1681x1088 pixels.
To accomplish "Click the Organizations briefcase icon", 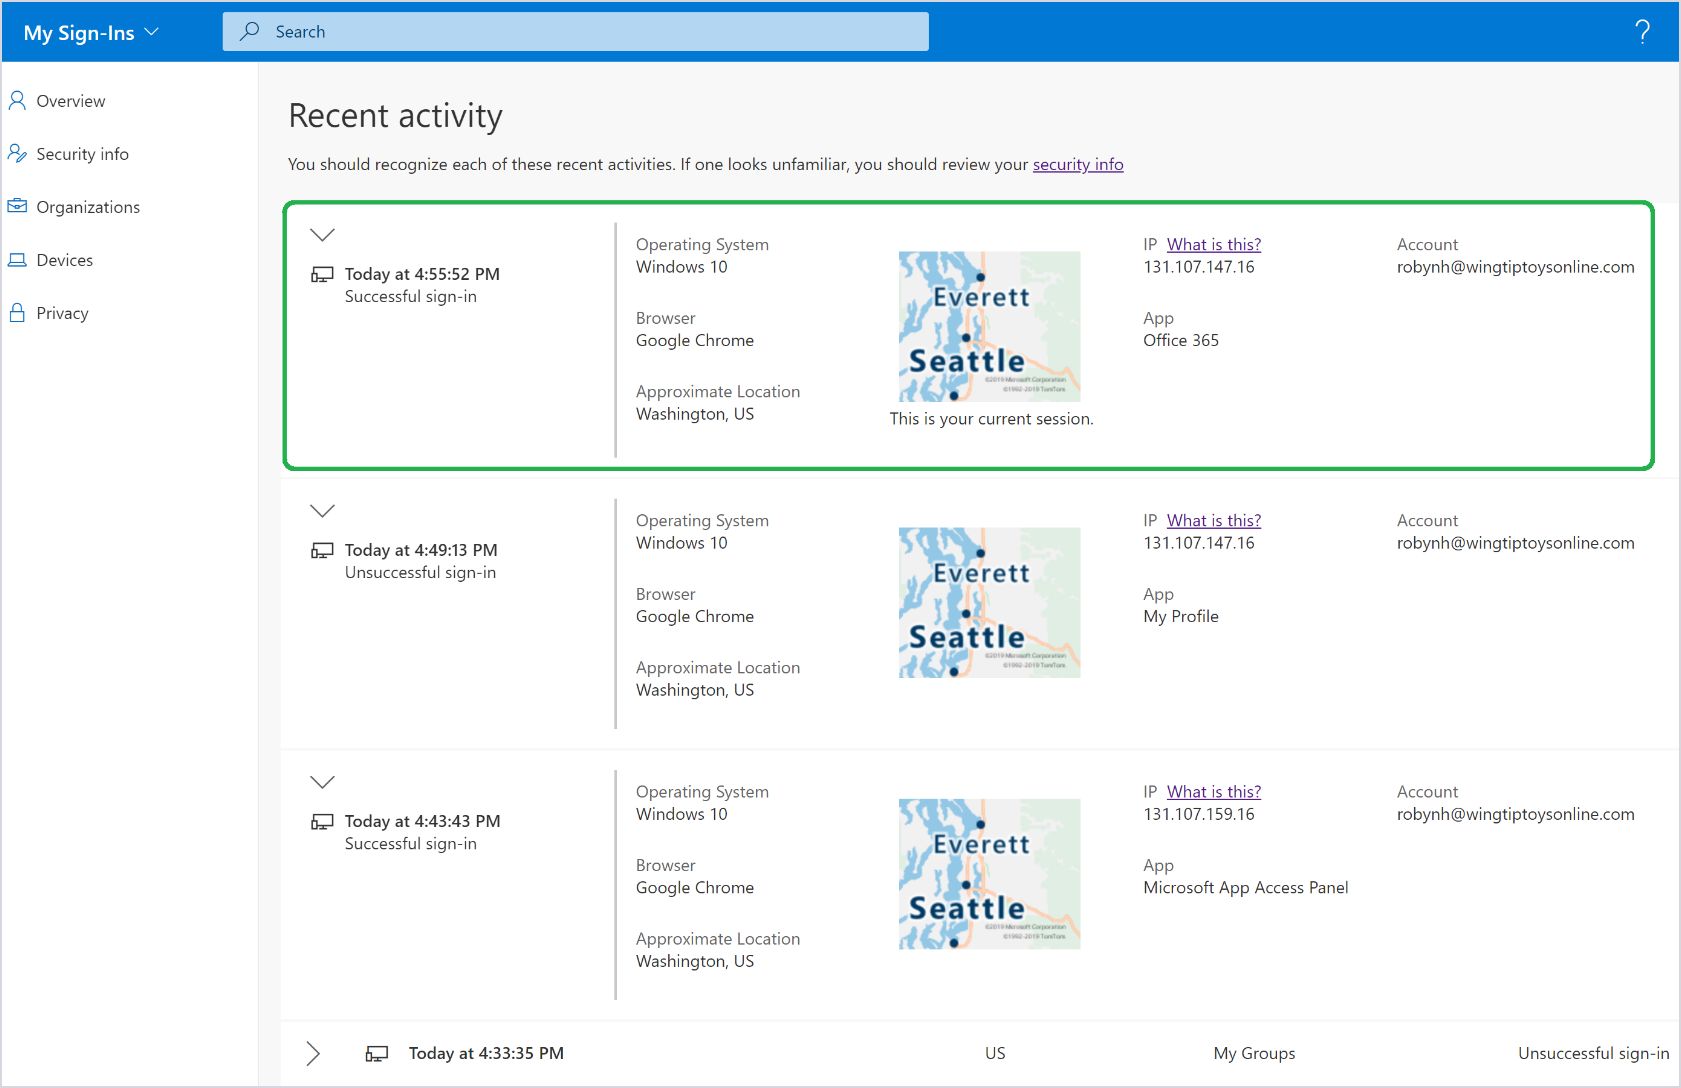I will (17, 206).
